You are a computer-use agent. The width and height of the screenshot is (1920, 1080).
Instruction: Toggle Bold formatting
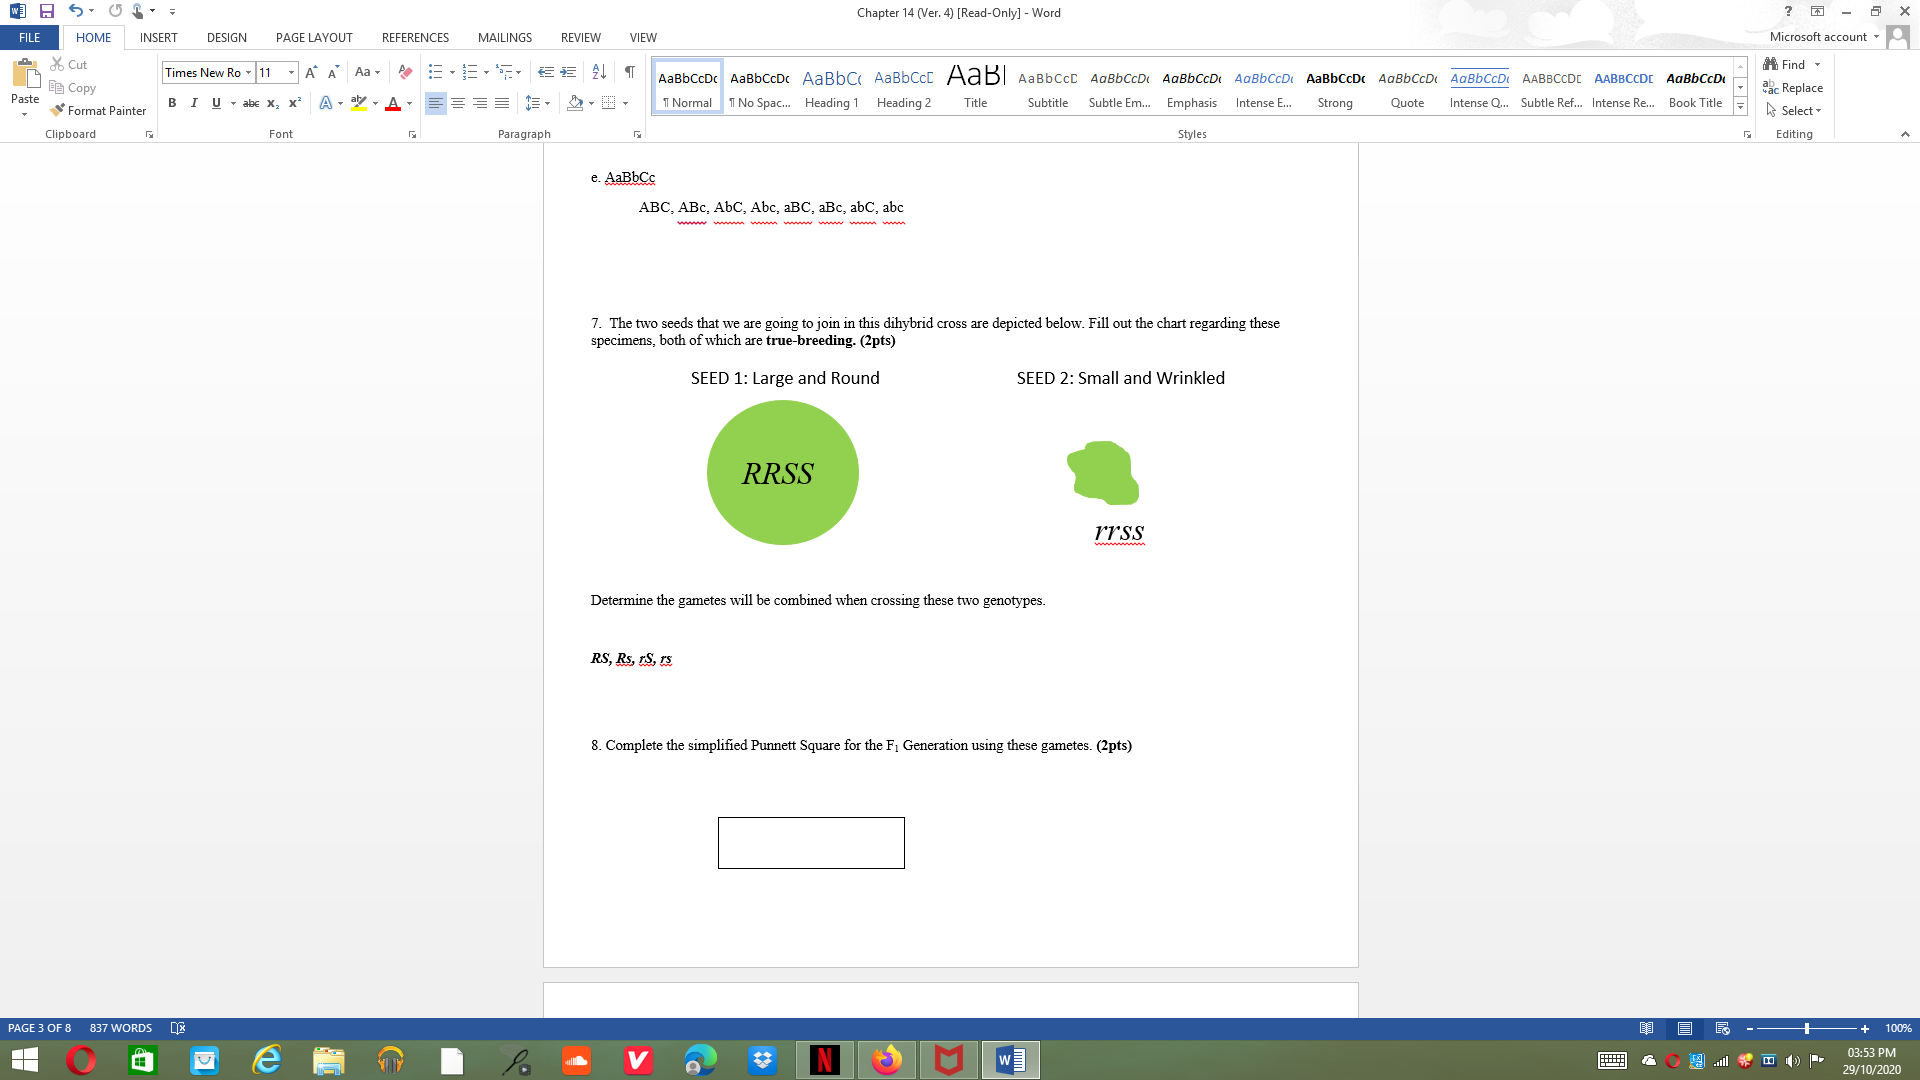[172, 103]
